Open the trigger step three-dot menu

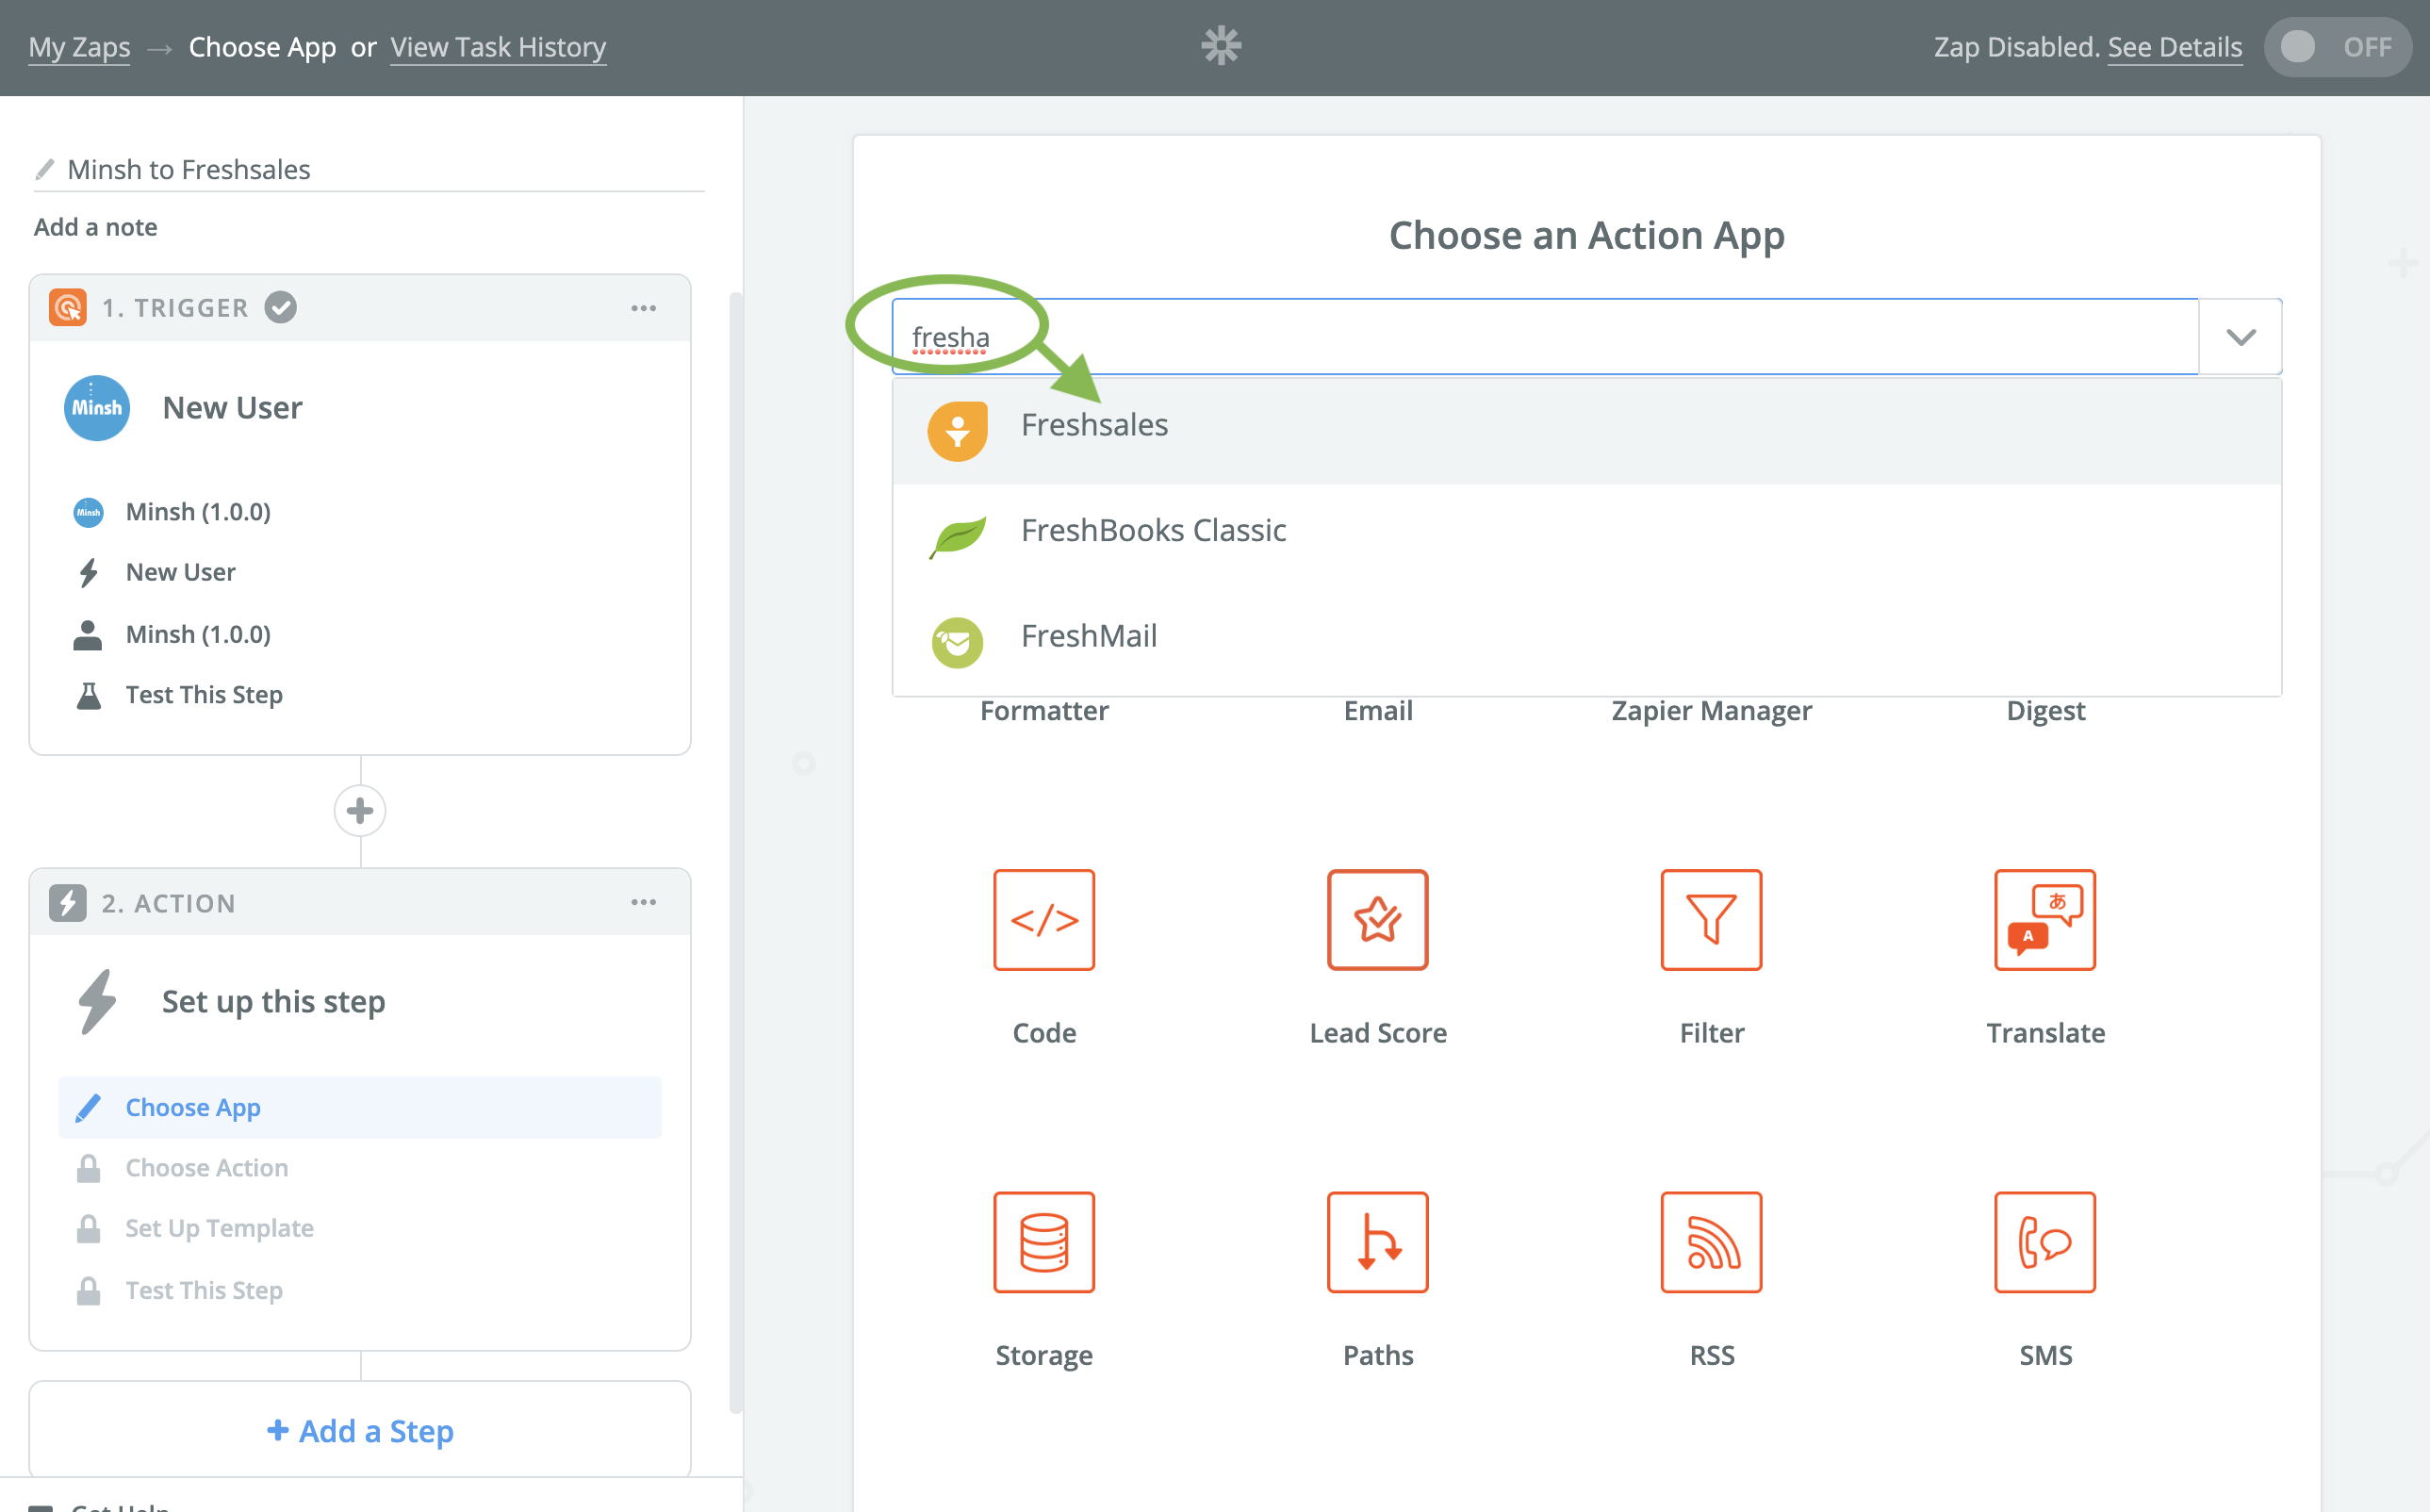[644, 308]
